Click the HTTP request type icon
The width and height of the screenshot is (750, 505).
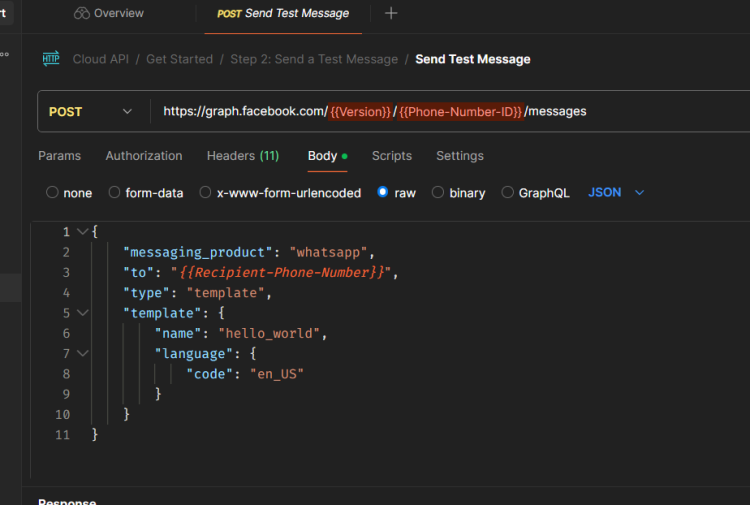click(51, 59)
